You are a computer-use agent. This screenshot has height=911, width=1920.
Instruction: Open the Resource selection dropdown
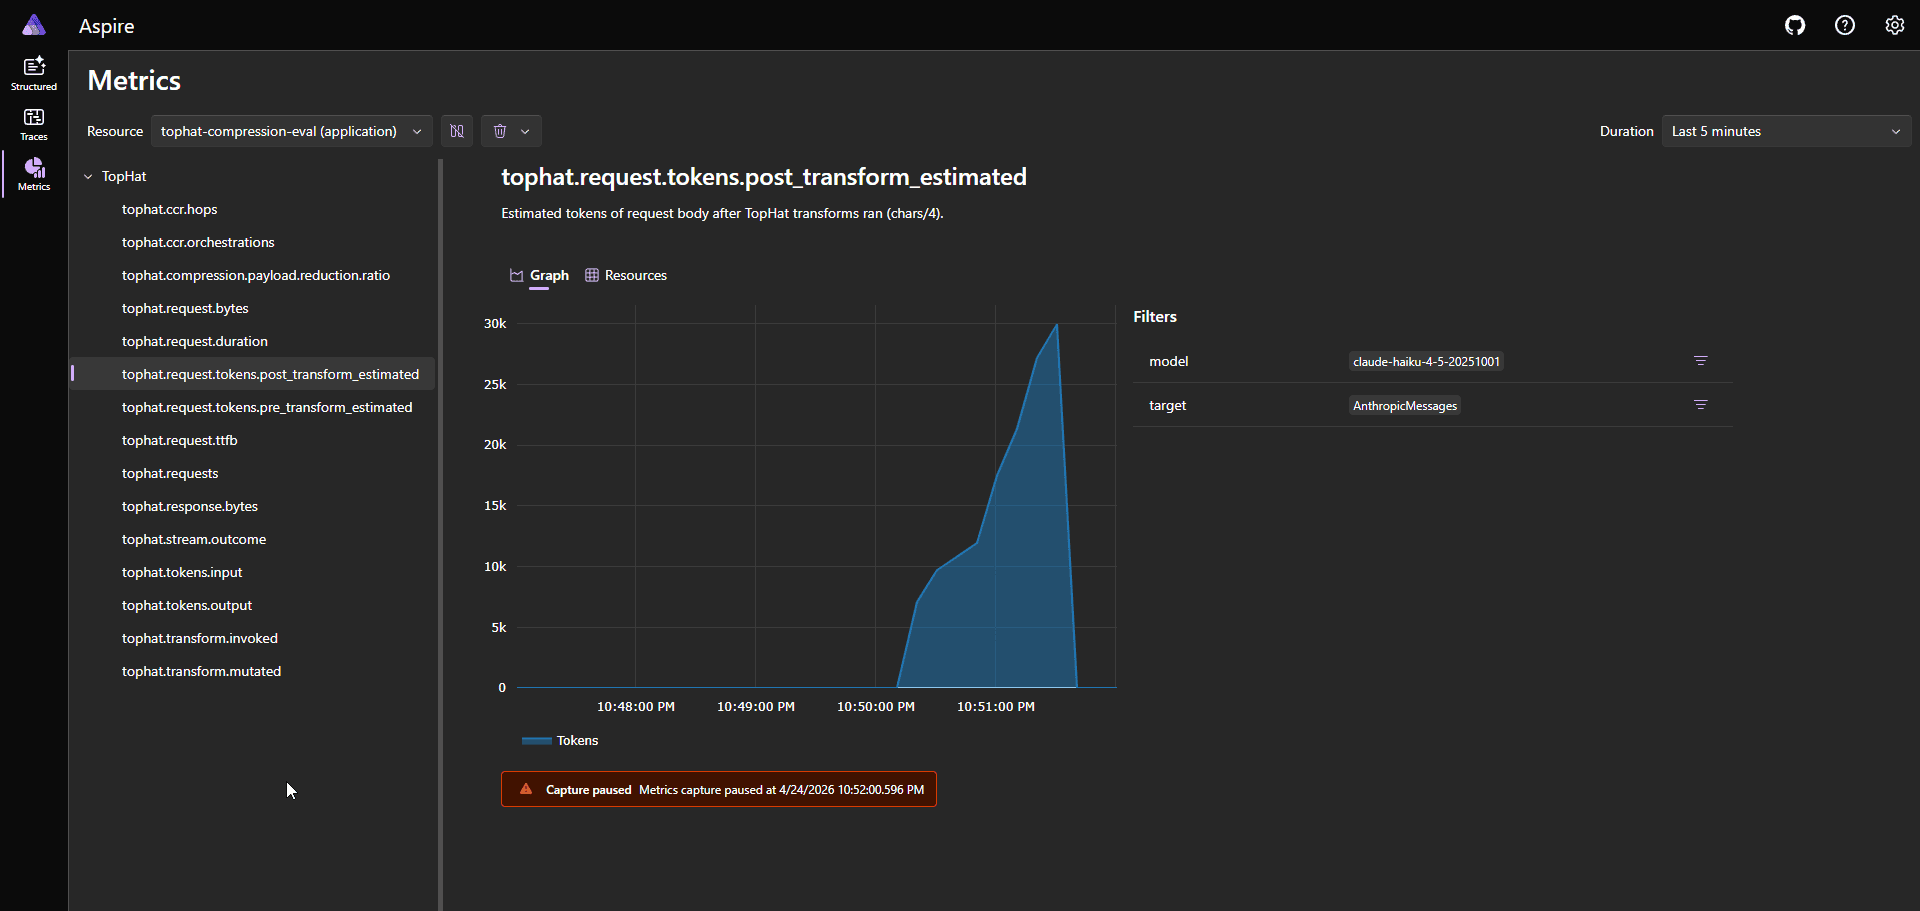(291, 131)
